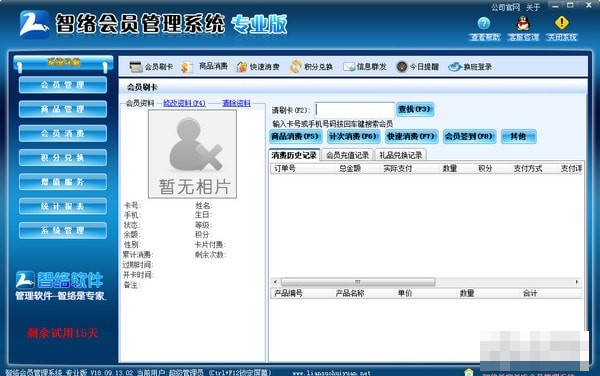Click 实际支付 column header

(398, 168)
